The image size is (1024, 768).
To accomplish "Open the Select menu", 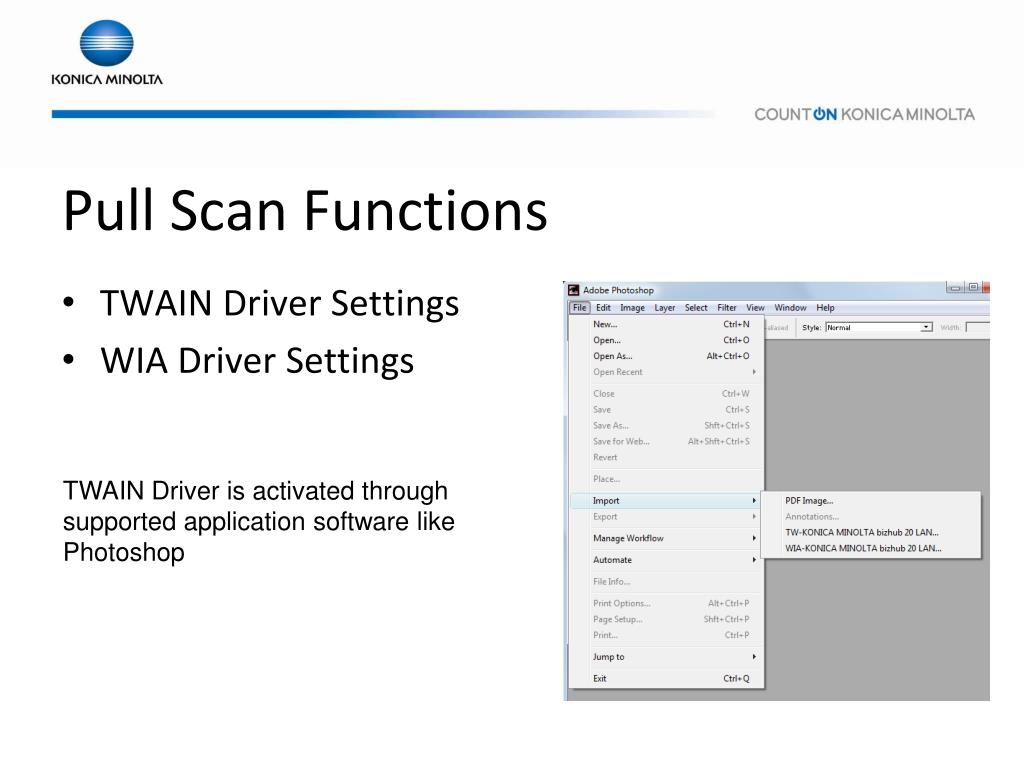I will (696, 308).
